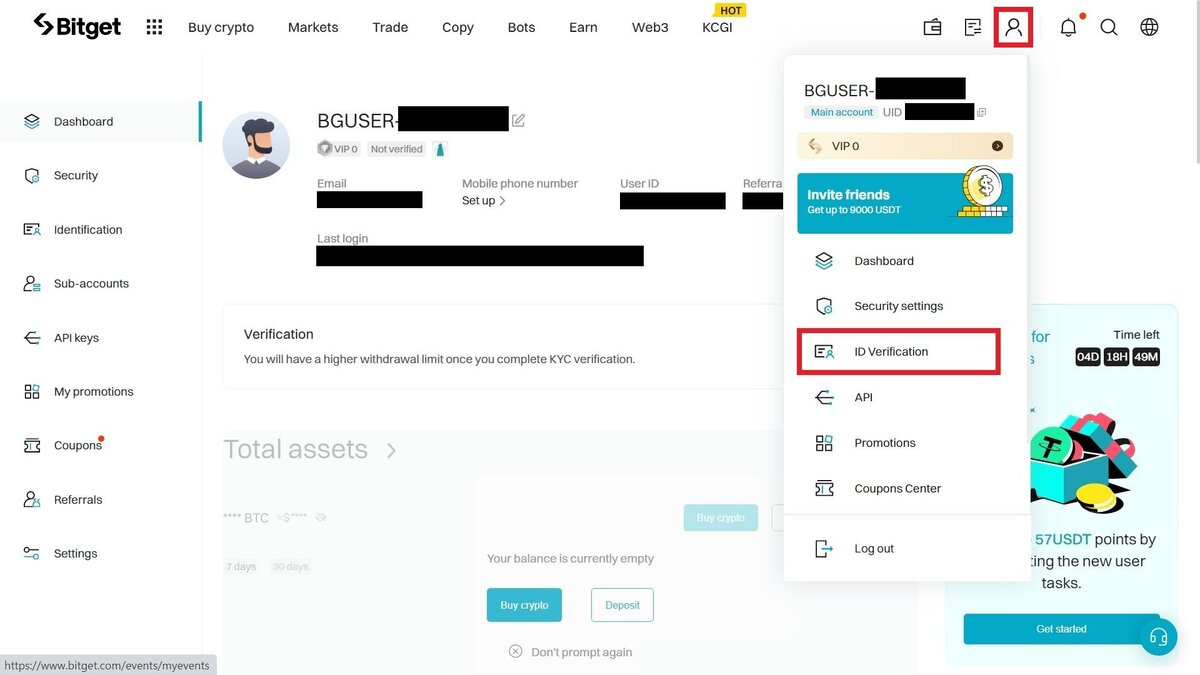Click the user avatar picture

(256, 145)
